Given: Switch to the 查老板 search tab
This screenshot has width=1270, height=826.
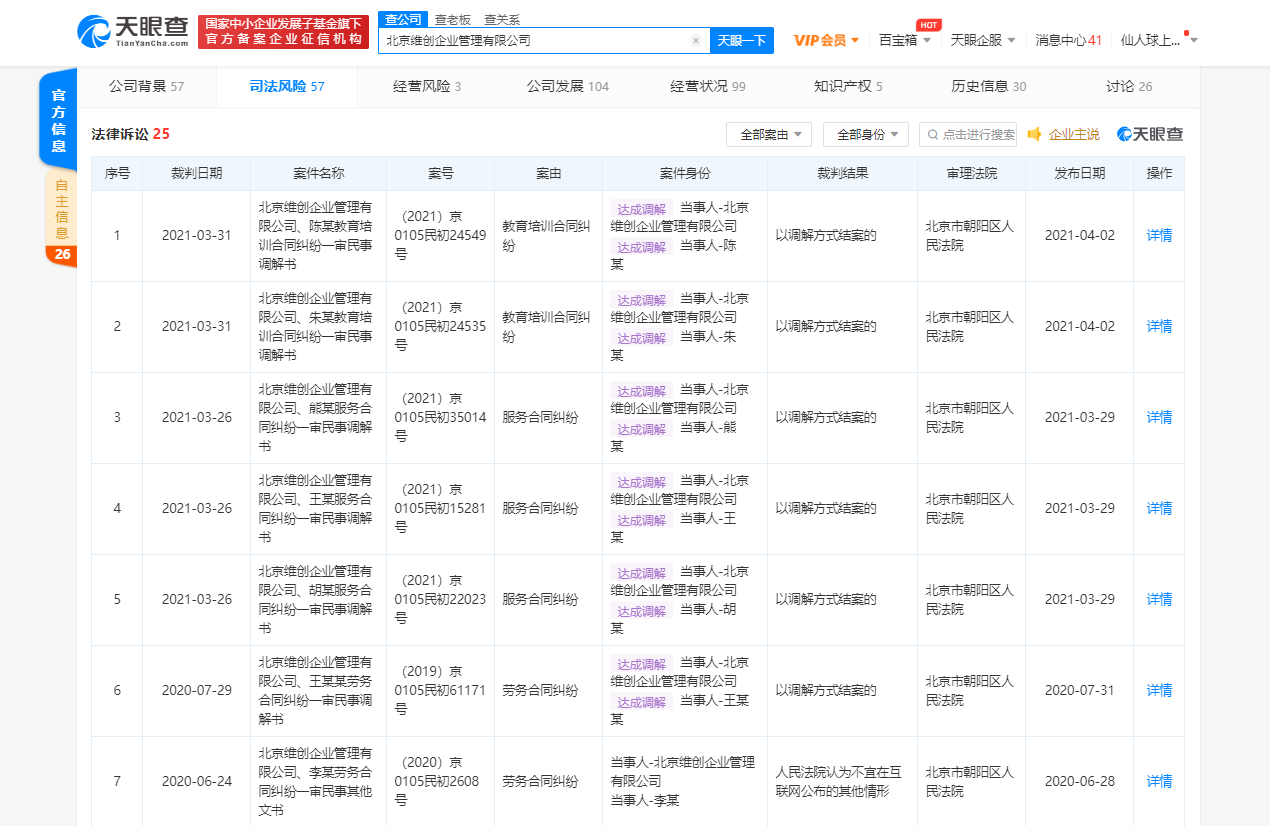Looking at the screenshot, I should [453, 19].
